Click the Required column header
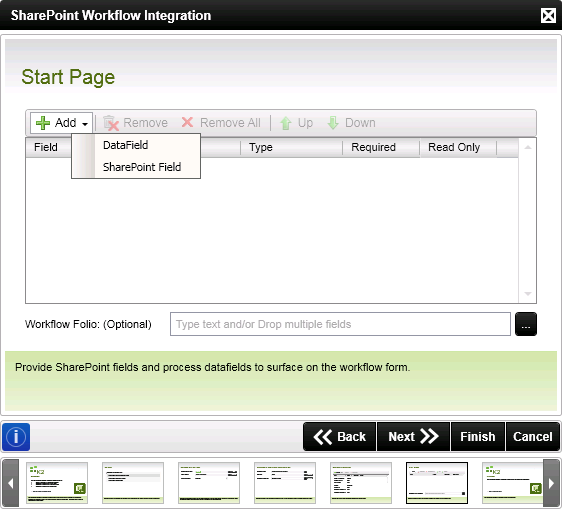This screenshot has height=509, width=562. click(x=381, y=147)
